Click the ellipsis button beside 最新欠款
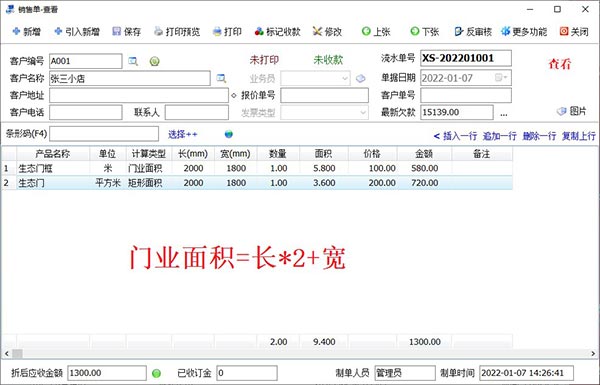 point(504,113)
